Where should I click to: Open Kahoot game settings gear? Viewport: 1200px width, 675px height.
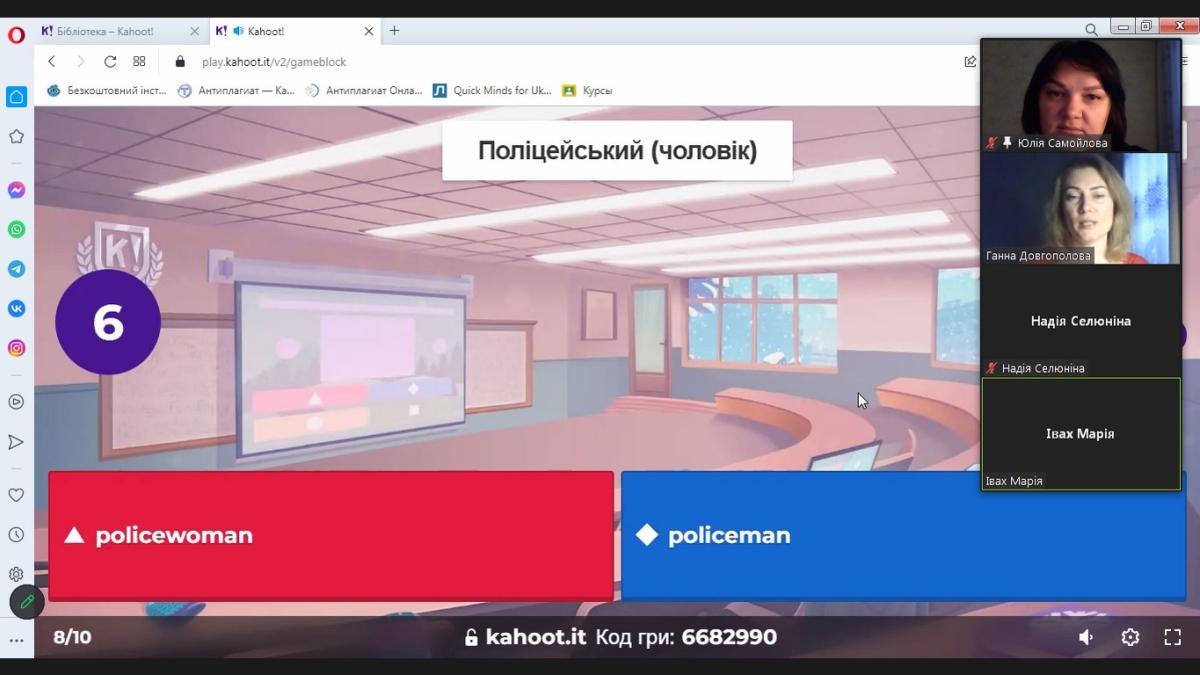(1130, 637)
